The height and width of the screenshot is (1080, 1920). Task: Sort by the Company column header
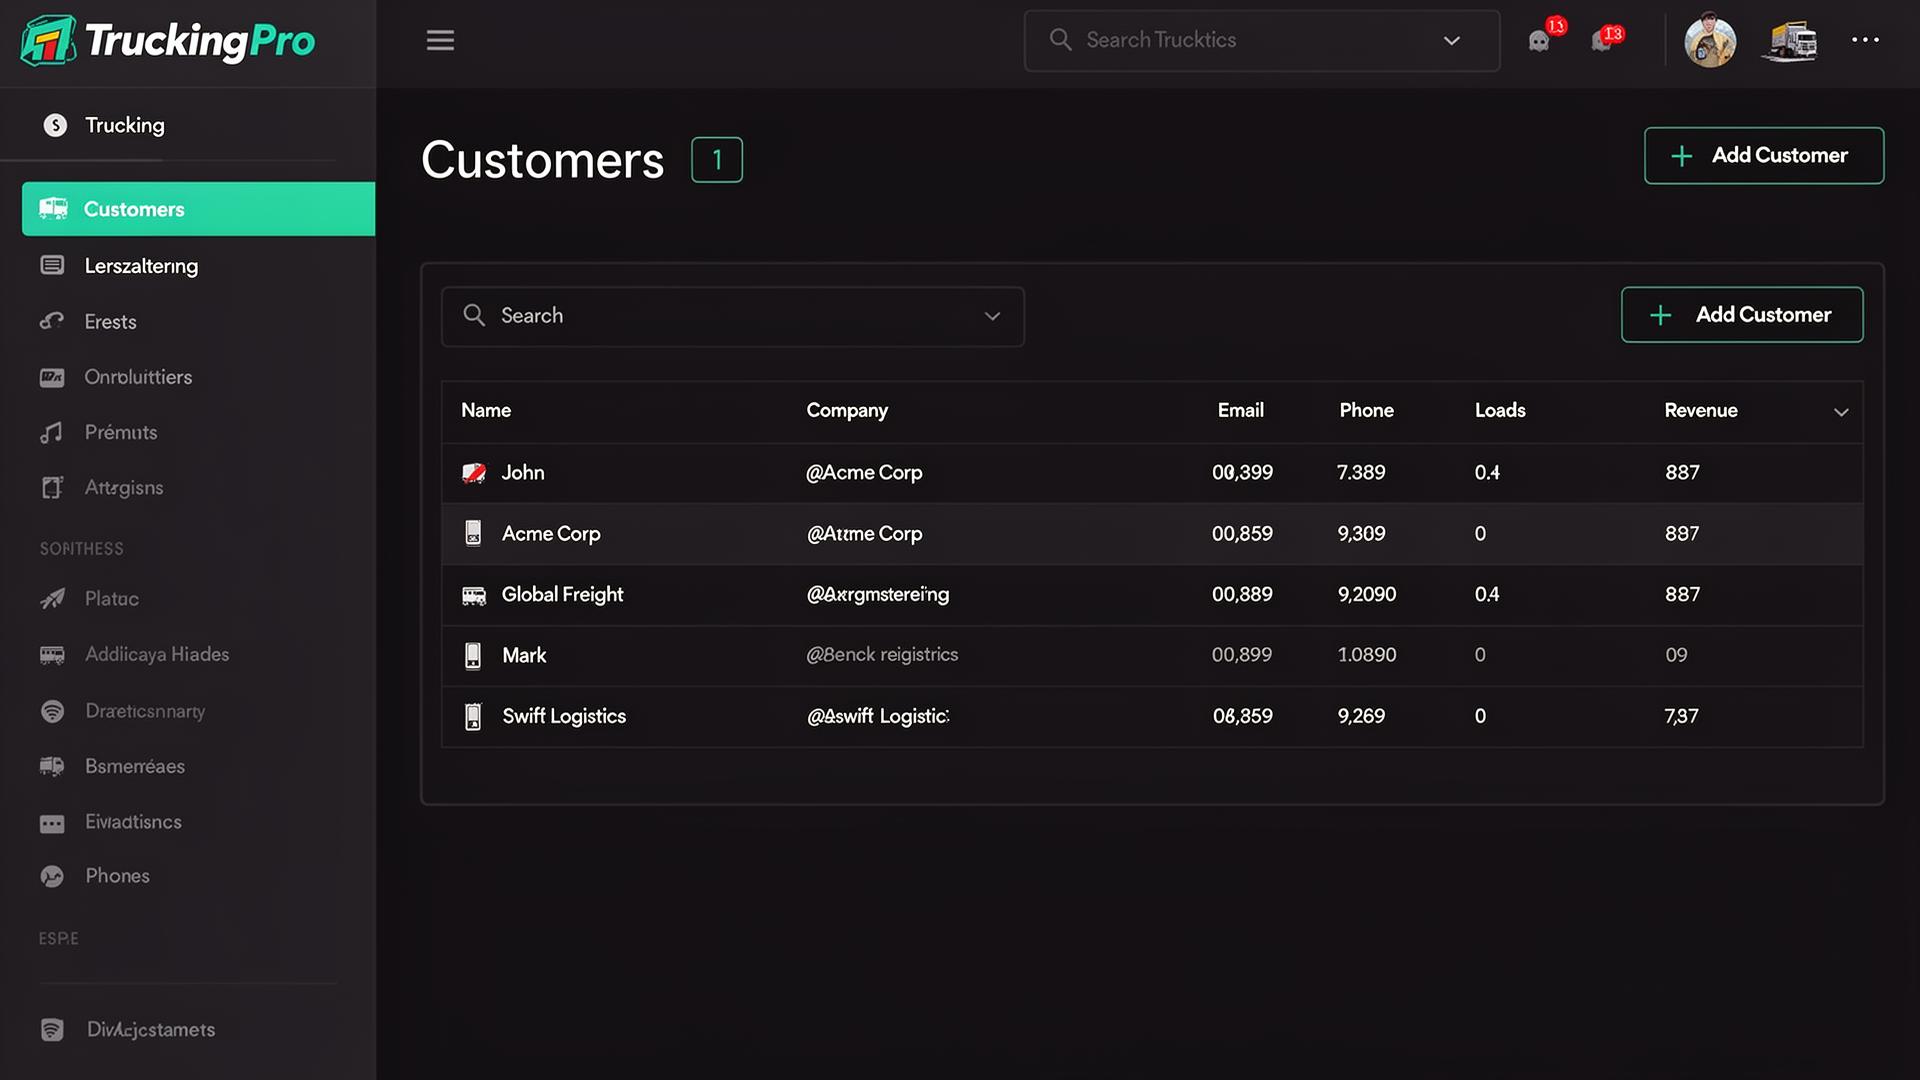tap(847, 410)
